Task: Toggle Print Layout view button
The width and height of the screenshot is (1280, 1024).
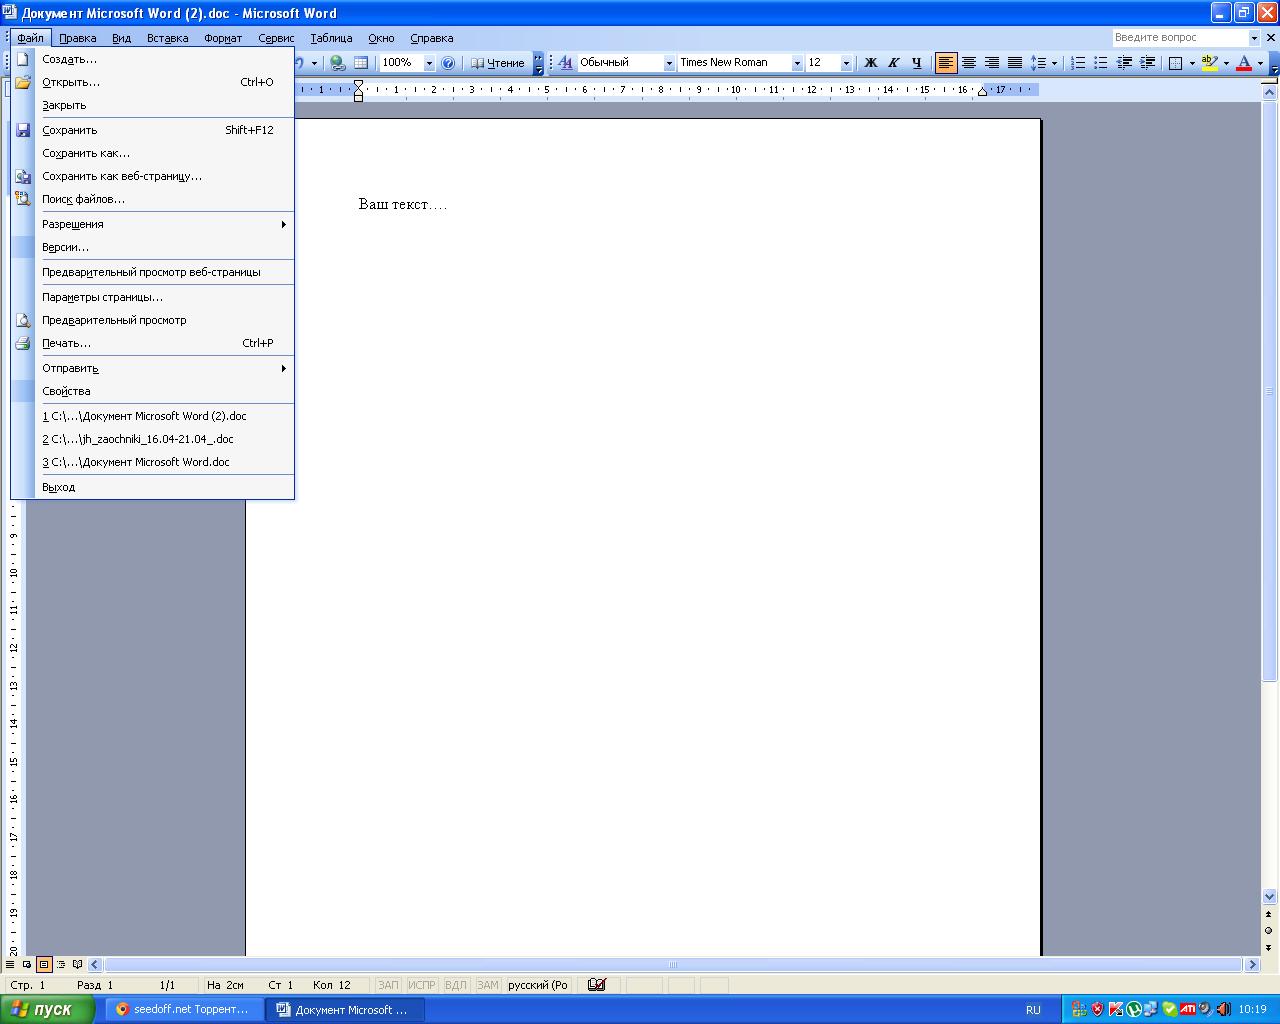Action: (x=44, y=965)
